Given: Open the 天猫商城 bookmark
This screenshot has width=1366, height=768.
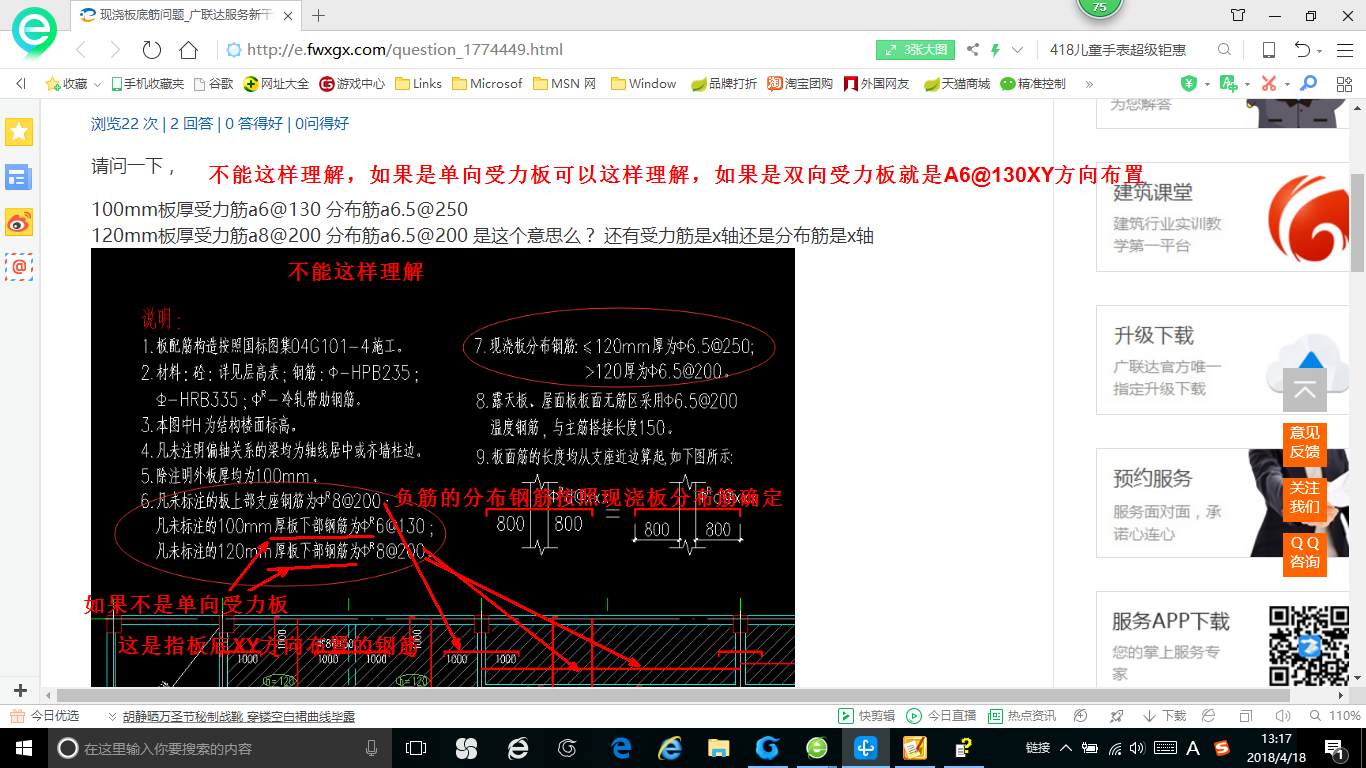Looking at the screenshot, I should click(x=956, y=84).
